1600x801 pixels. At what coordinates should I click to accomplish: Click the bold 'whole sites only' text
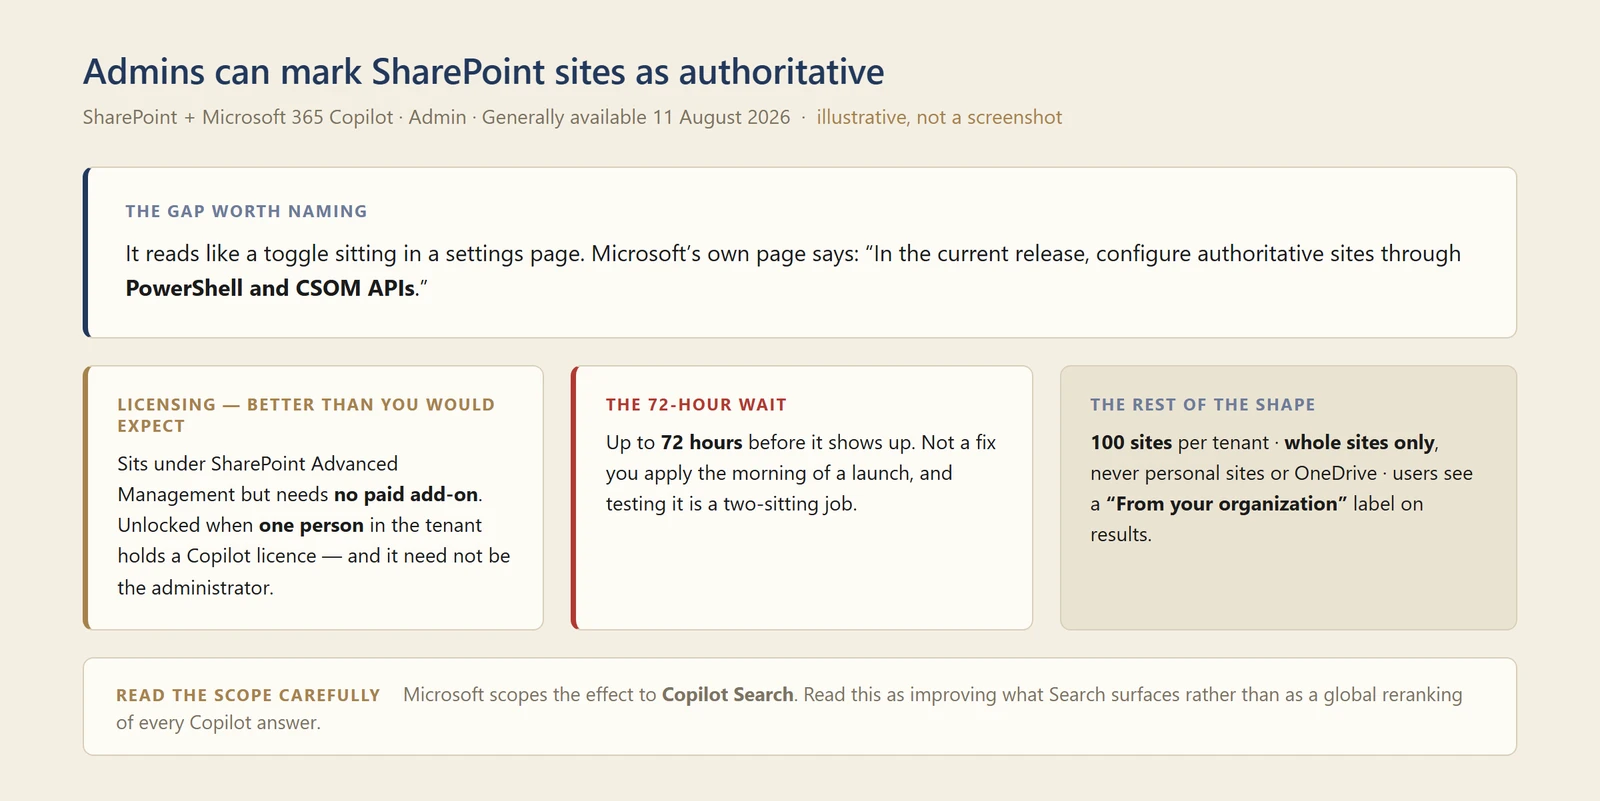click(1360, 443)
